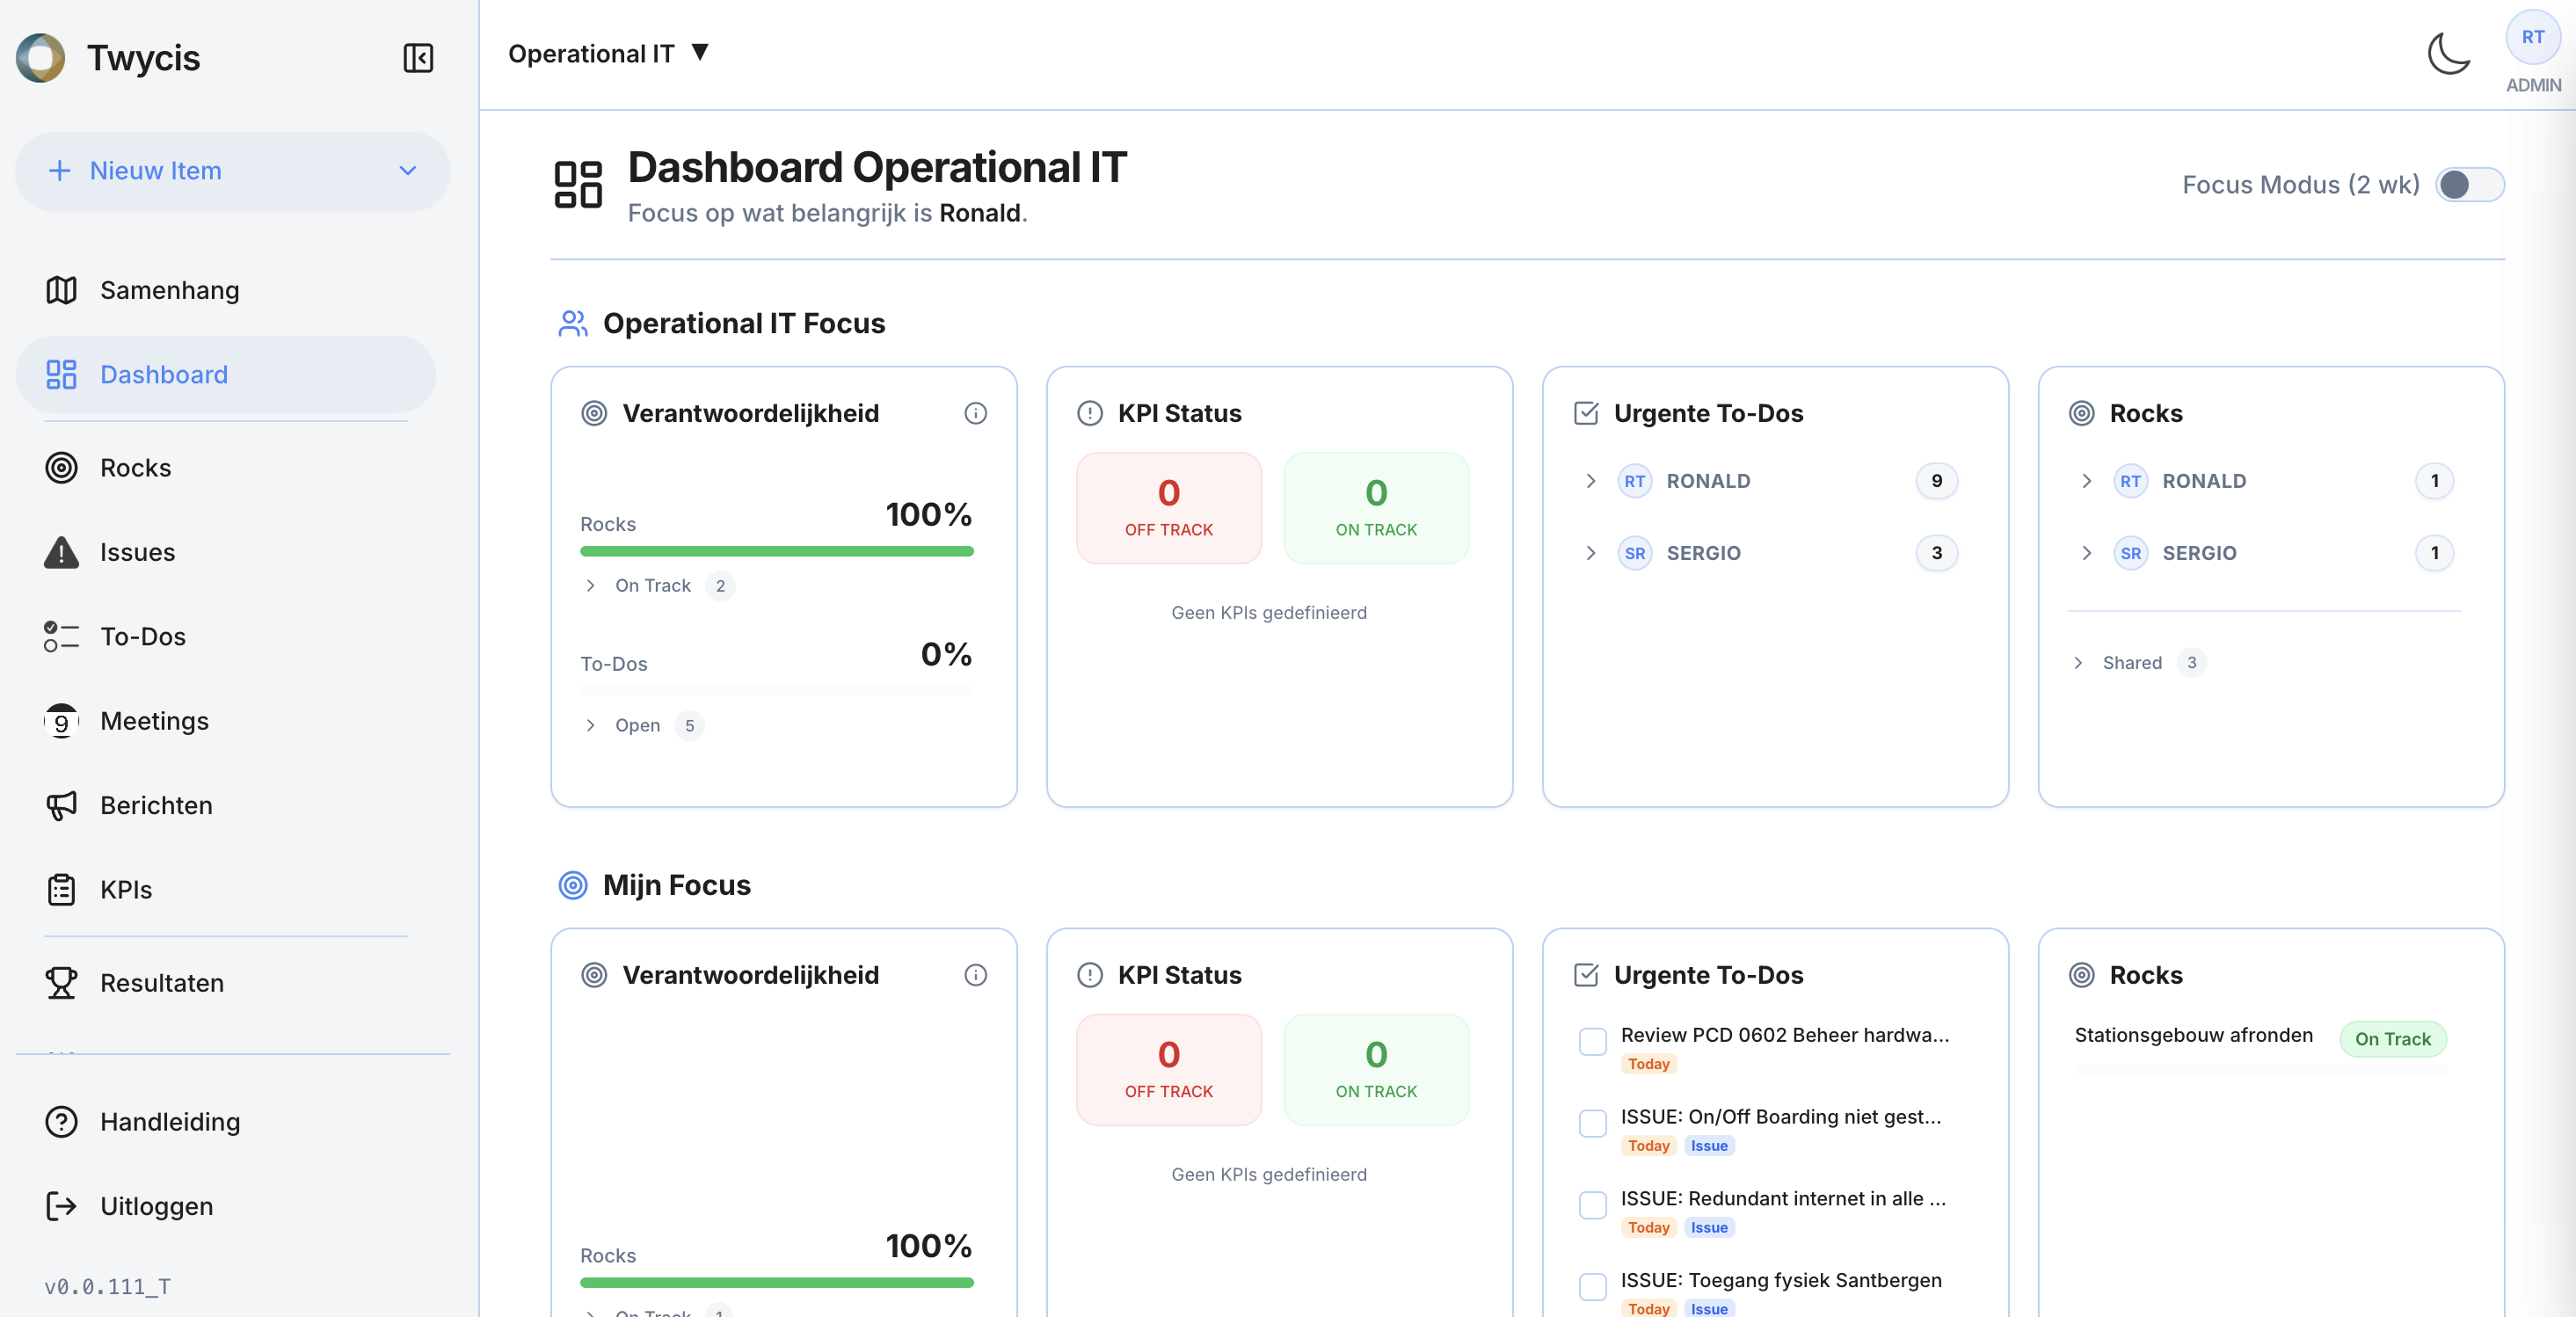The width and height of the screenshot is (2576, 1317).
Task: Click Ronald's urgent to-do count 9
Action: (x=1936, y=481)
